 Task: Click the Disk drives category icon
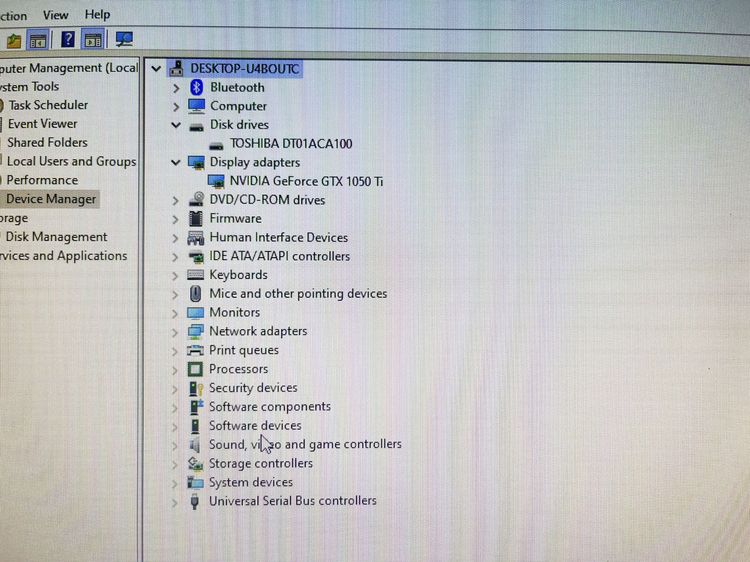tap(196, 127)
